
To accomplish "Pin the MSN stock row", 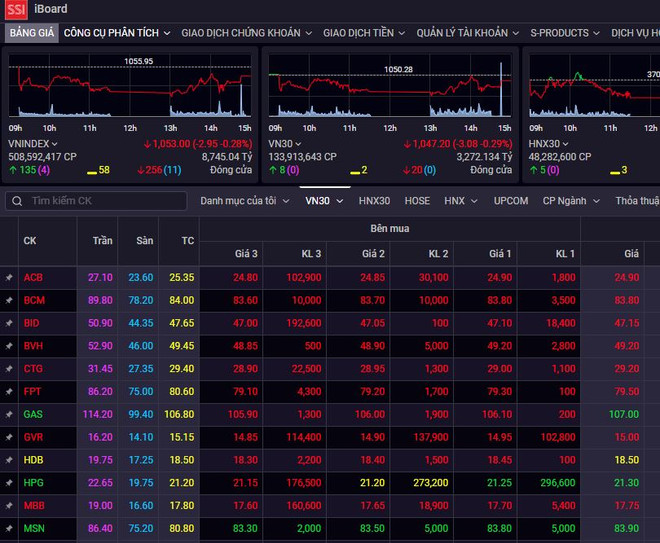I will (9, 529).
